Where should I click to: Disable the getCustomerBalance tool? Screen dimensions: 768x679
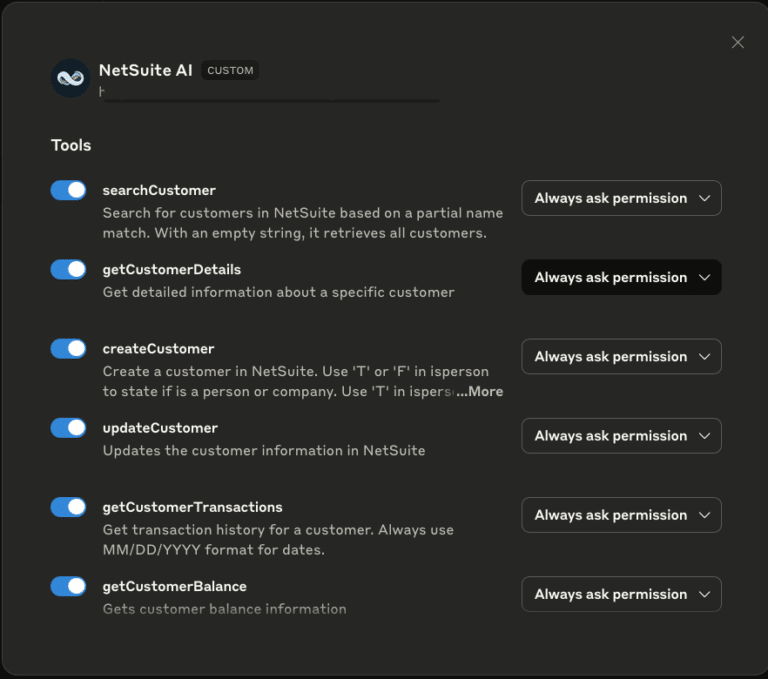69,586
